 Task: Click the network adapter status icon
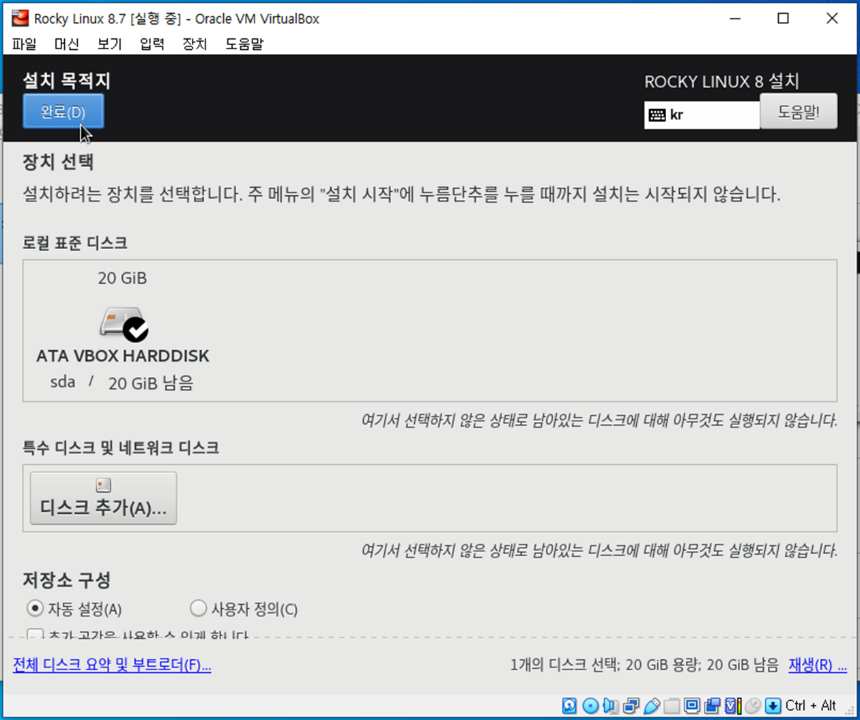[632, 706]
